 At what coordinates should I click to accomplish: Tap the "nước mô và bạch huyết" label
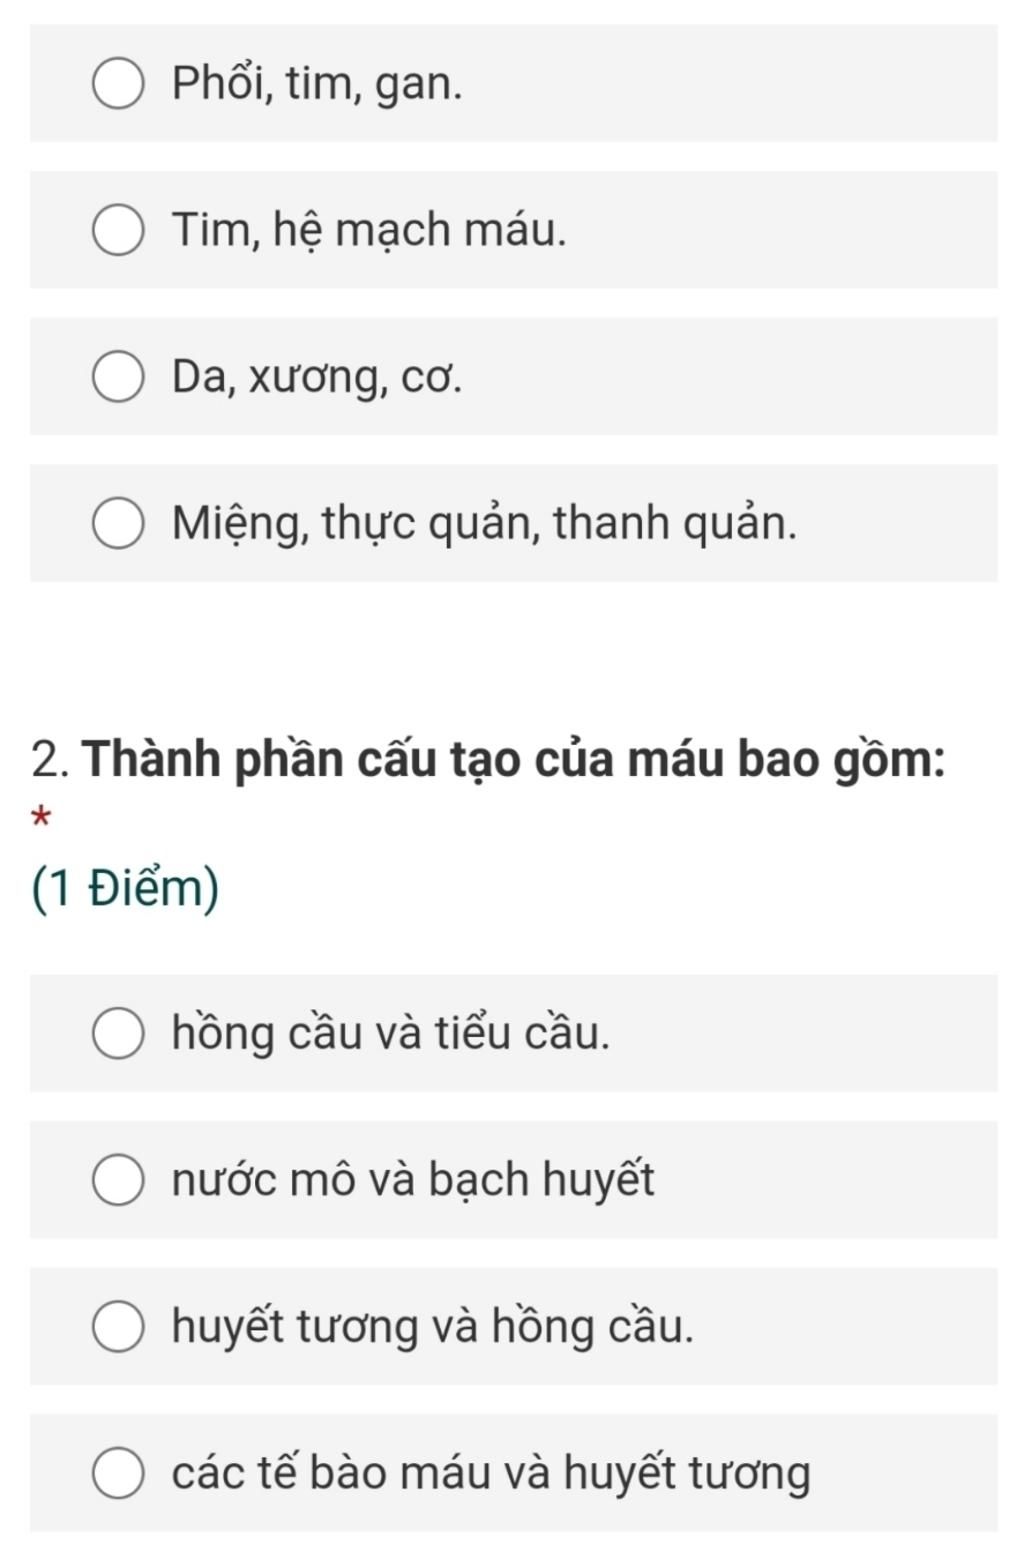point(413,1180)
